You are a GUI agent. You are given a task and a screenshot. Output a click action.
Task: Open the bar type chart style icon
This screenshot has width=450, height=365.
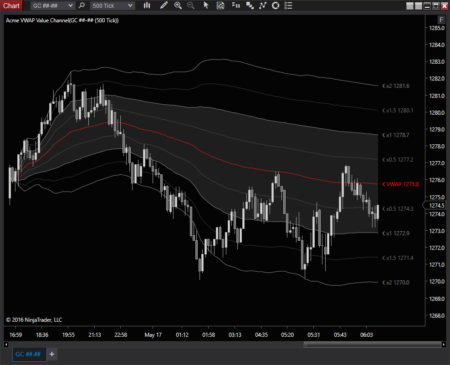point(147,5)
